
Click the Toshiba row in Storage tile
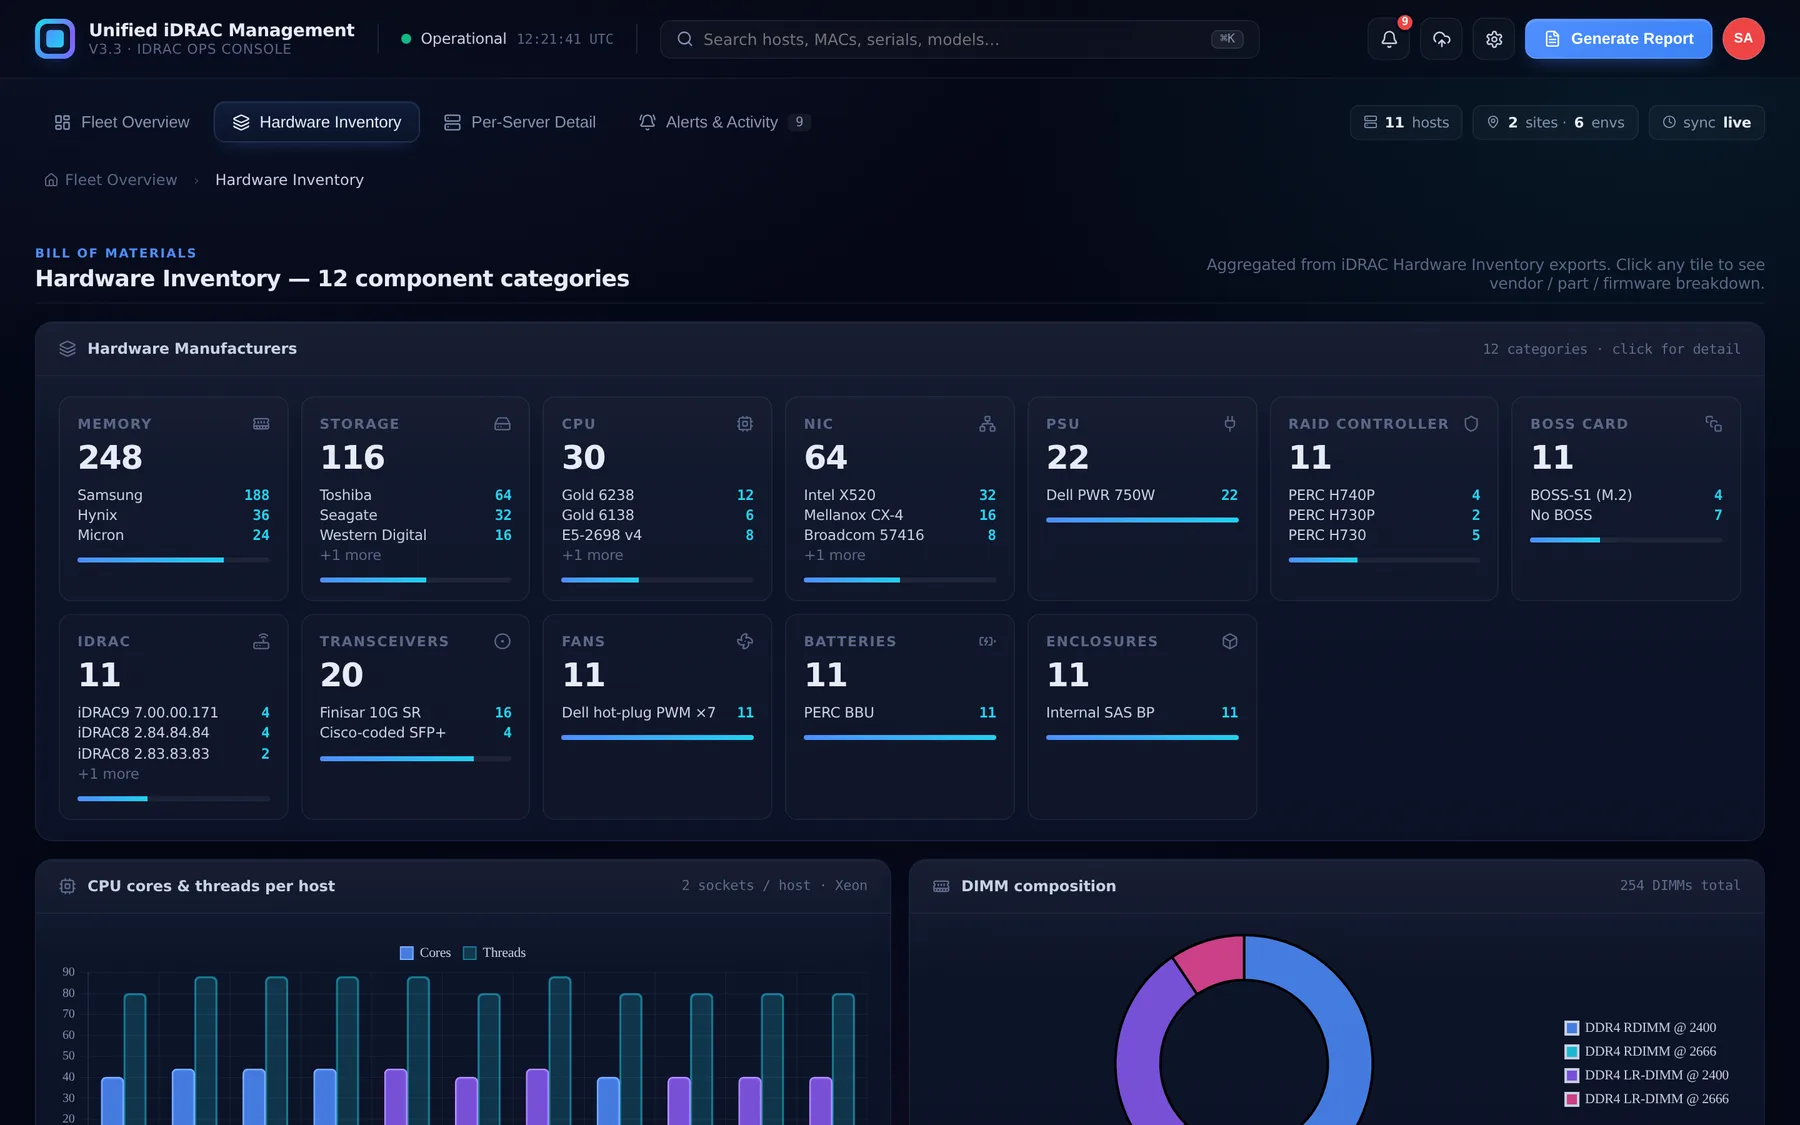click(x=415, y=495)
